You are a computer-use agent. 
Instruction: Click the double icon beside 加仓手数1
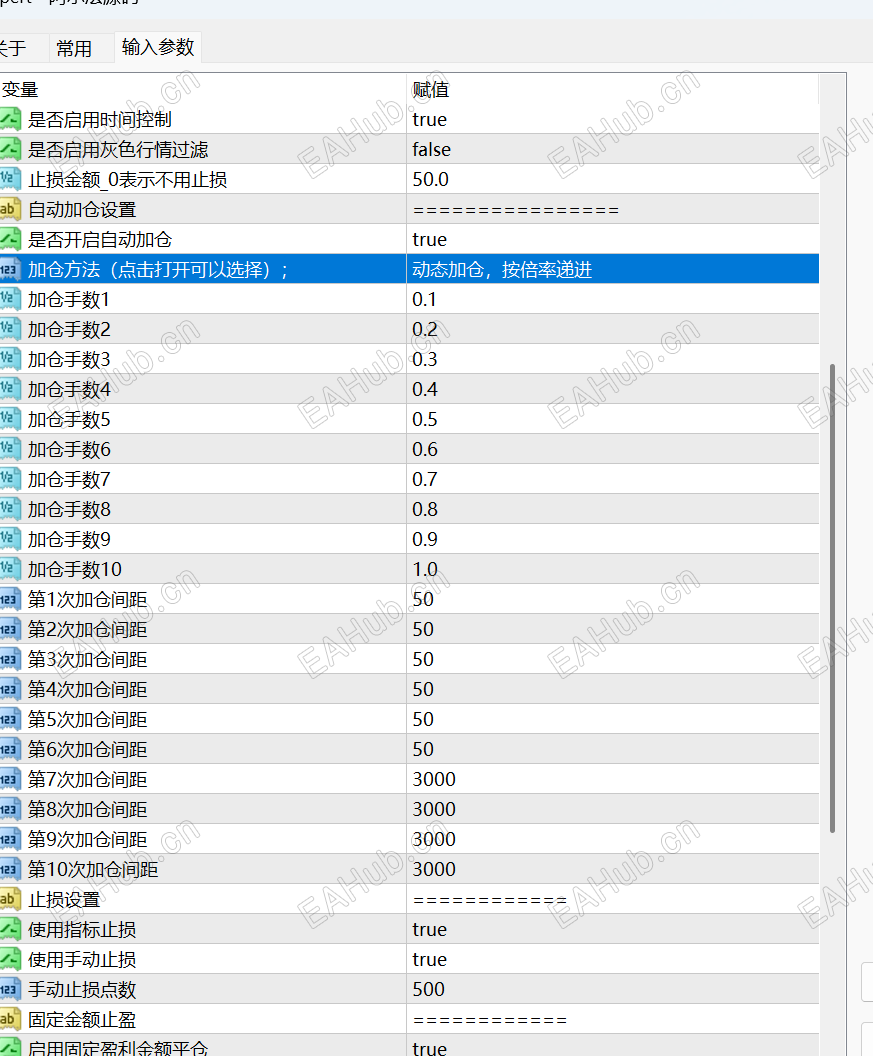point(10,299)
